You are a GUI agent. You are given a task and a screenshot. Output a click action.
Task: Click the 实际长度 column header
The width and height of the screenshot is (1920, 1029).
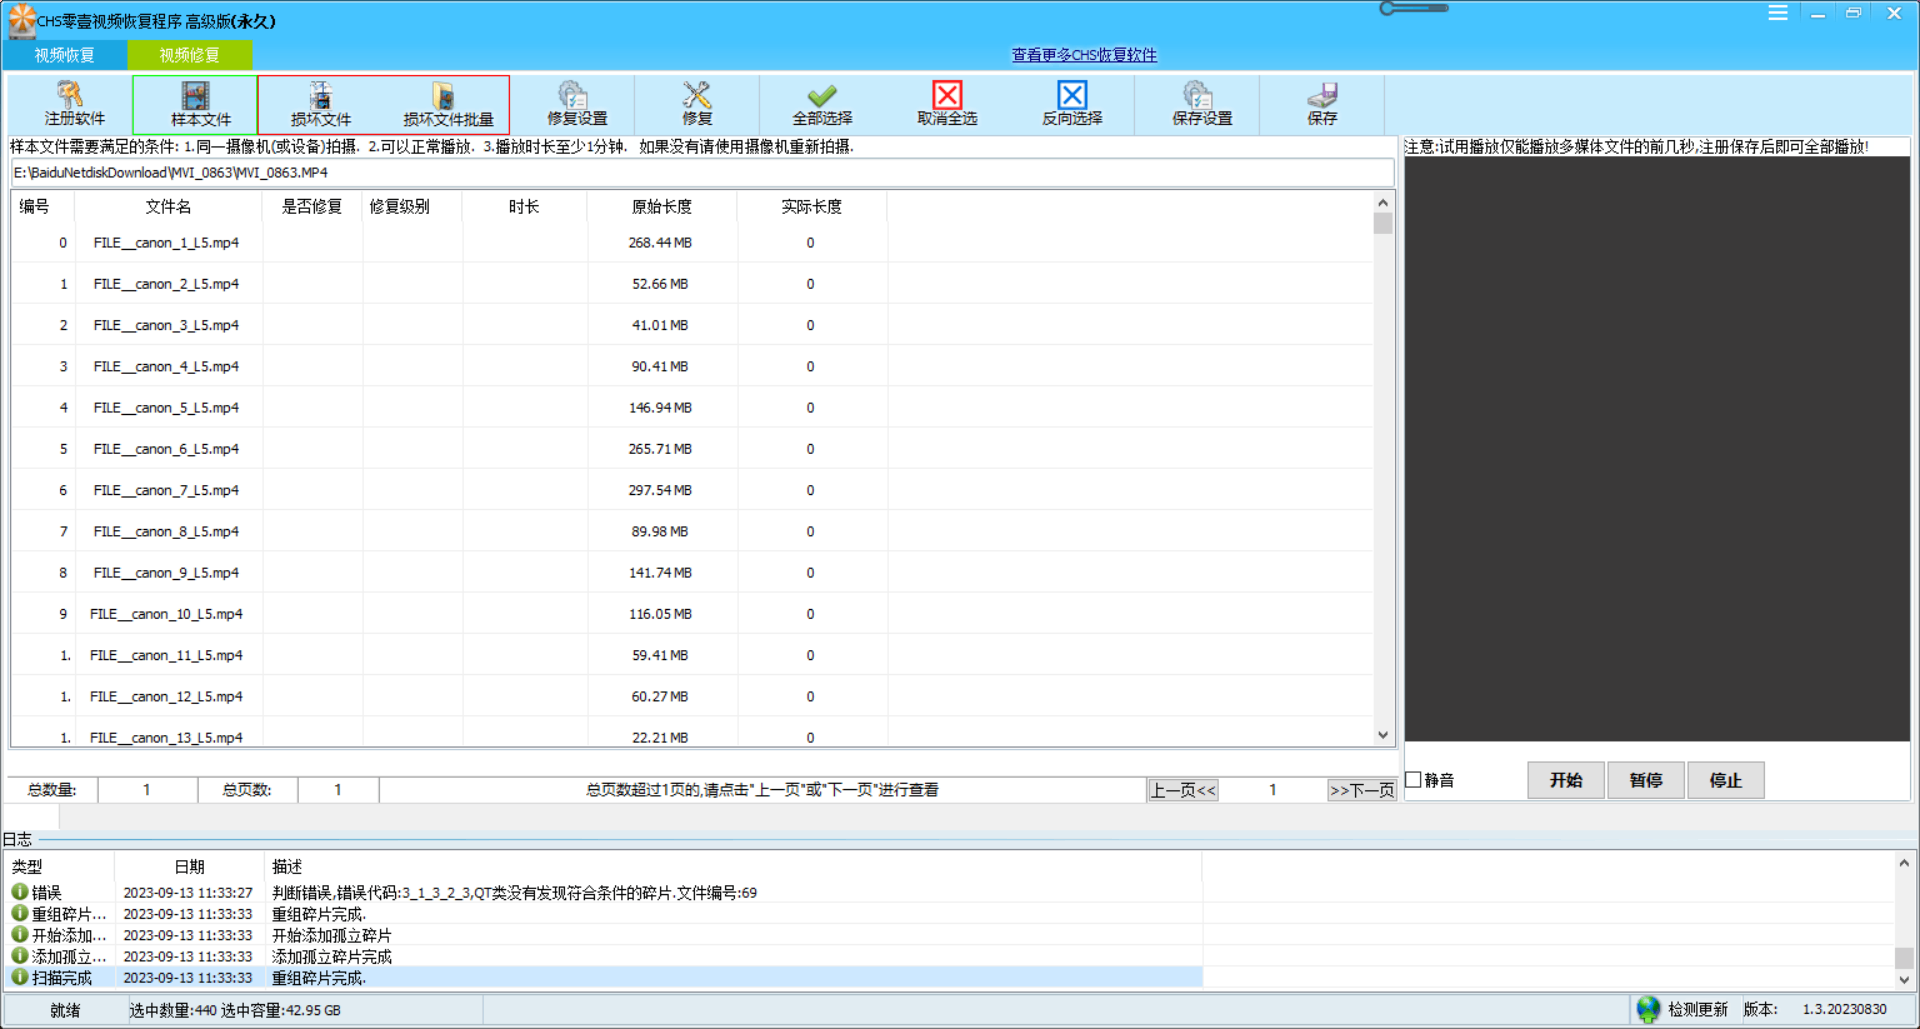[811, 207]
